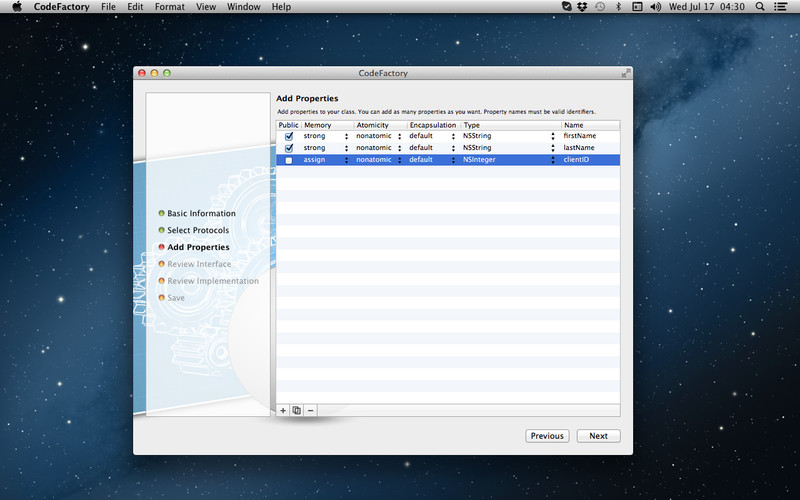Sort by the Memory column header
This screenshot has width=800, height=500.
(x=328, y=125)
